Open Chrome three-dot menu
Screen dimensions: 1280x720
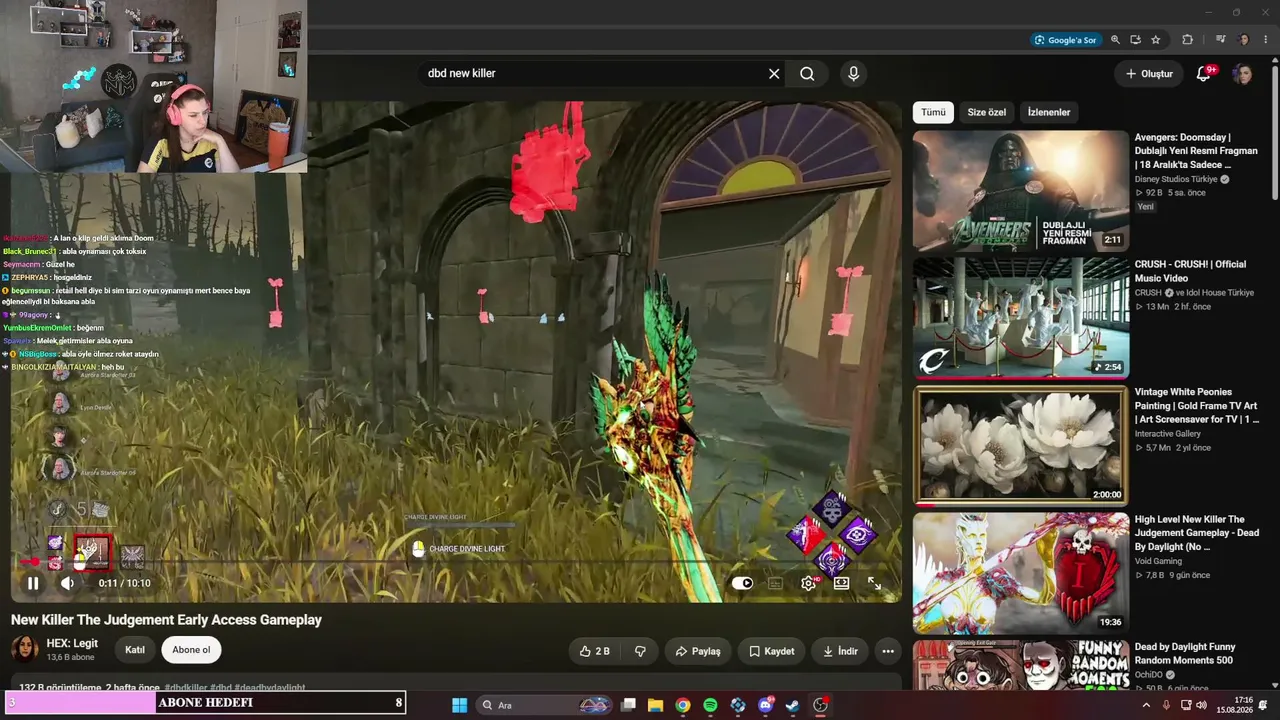tap(1264, 40)
